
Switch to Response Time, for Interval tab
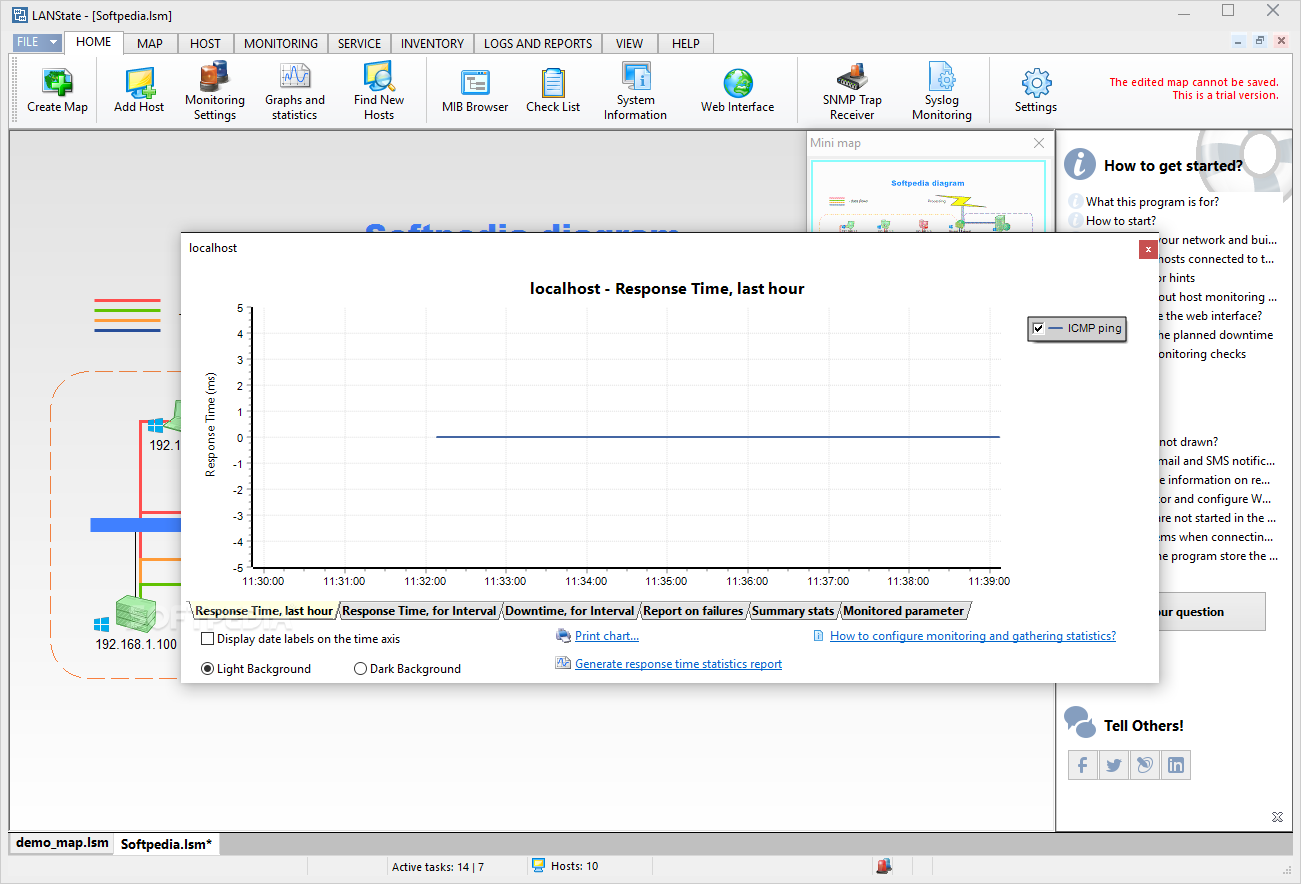pyautogui.click(x=419, y=610)
